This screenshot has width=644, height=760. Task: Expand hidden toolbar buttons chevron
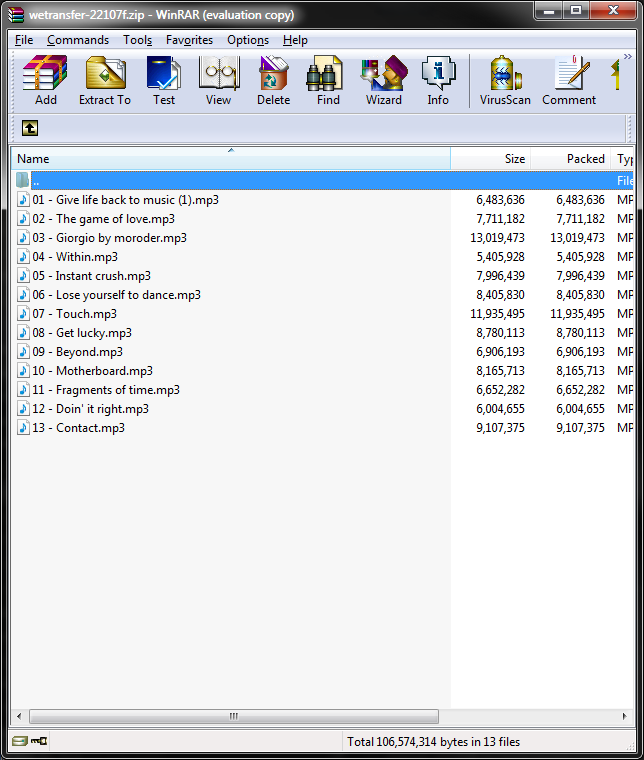click(628, 57)
